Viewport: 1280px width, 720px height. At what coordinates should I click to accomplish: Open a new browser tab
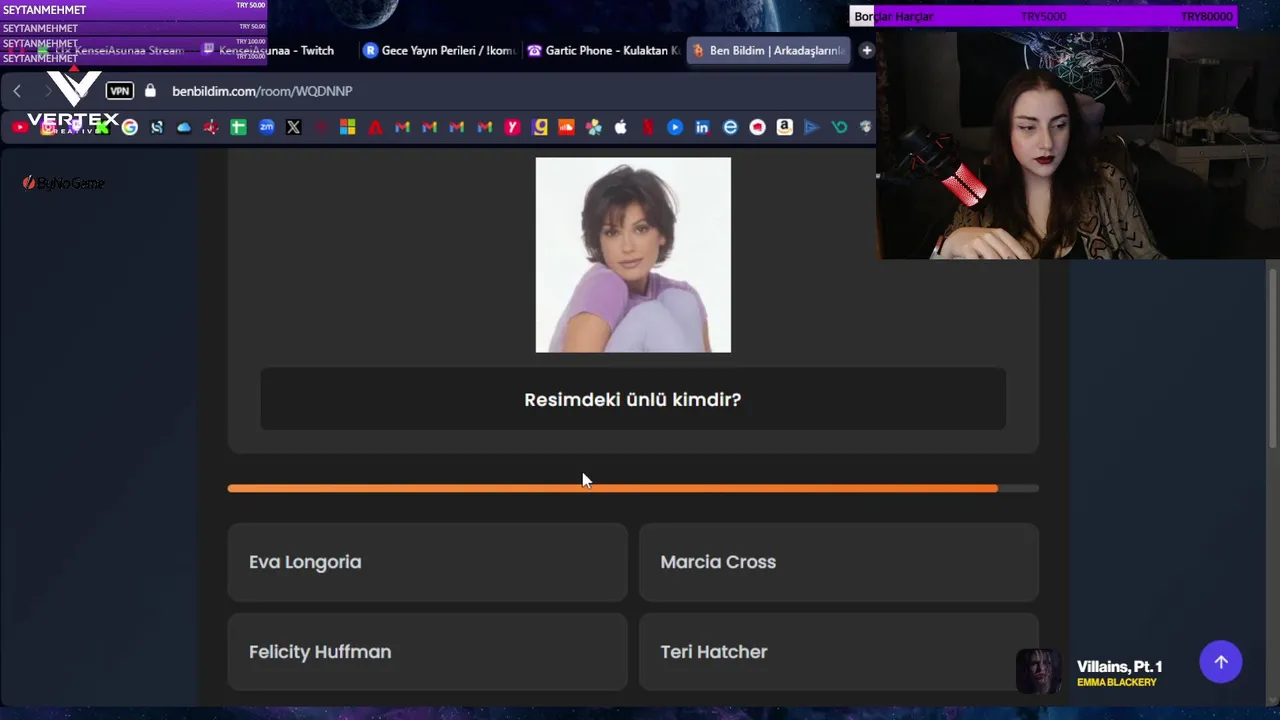[x=866, y=50]
